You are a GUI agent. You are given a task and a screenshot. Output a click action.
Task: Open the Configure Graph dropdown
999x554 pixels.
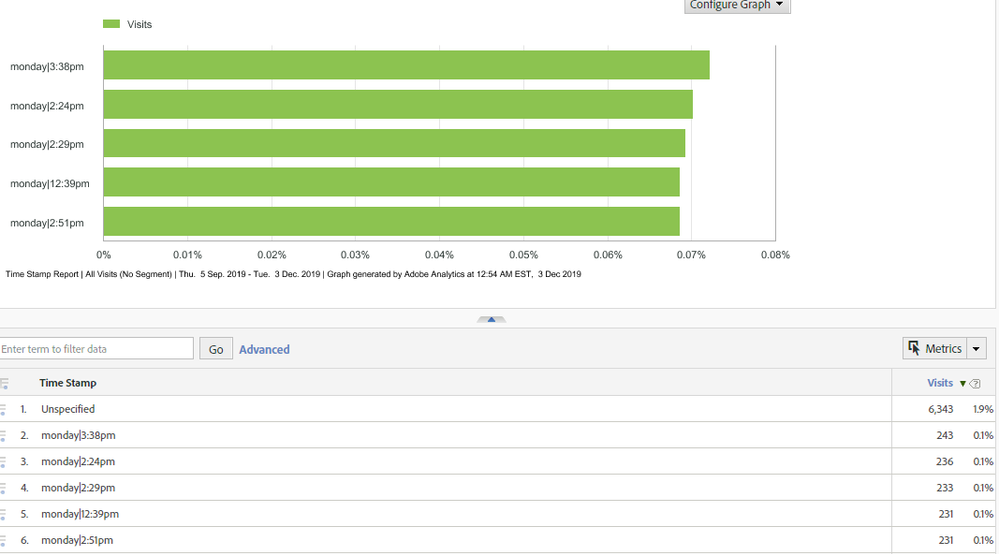coord(737,5)
